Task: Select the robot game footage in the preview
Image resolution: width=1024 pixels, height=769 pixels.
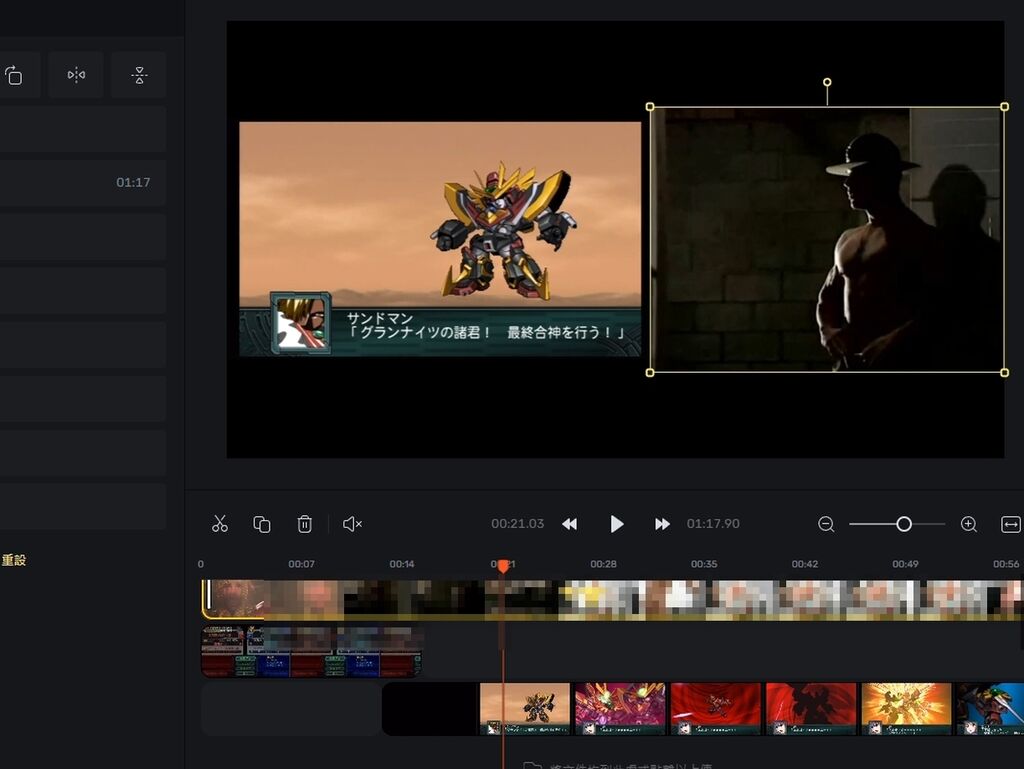Action: click(440, 239)
